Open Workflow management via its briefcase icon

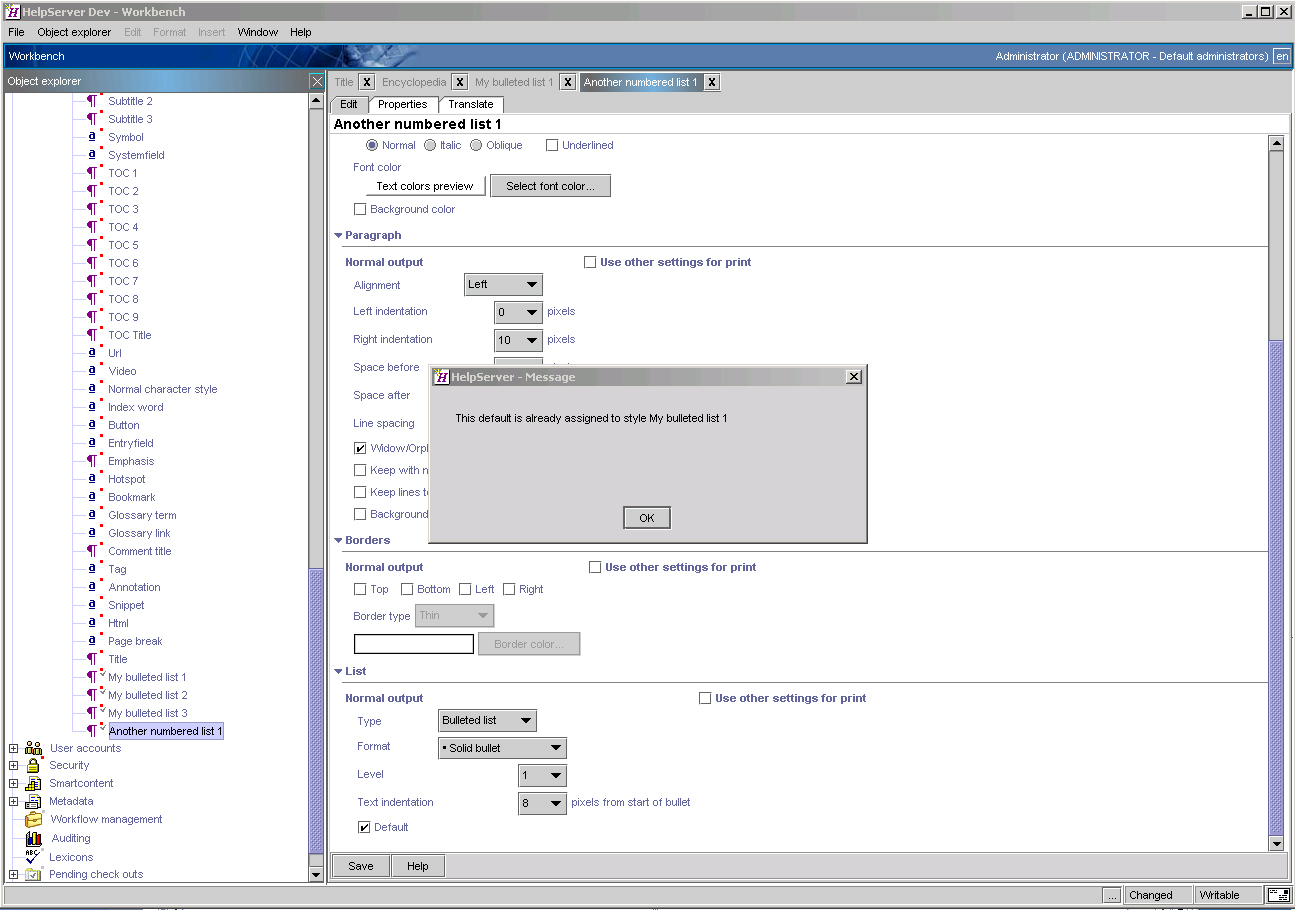coord(34,819)
